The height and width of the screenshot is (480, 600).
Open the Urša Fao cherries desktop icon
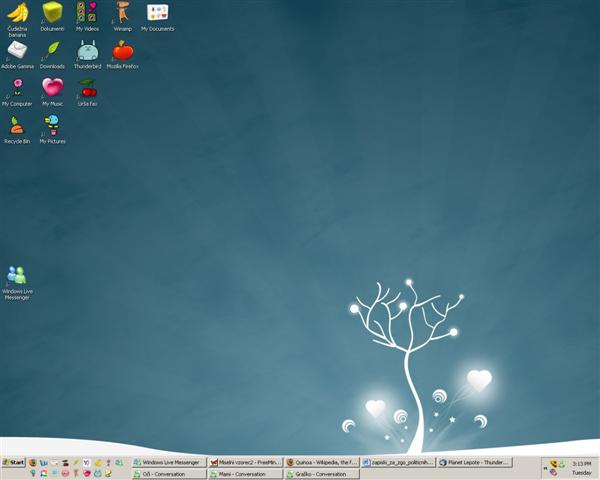[88, 92]
